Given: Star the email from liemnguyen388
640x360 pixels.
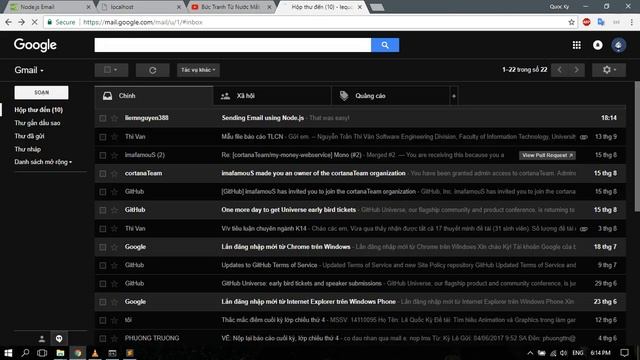Looking at the screenshot, I should (x=114, y=118).
